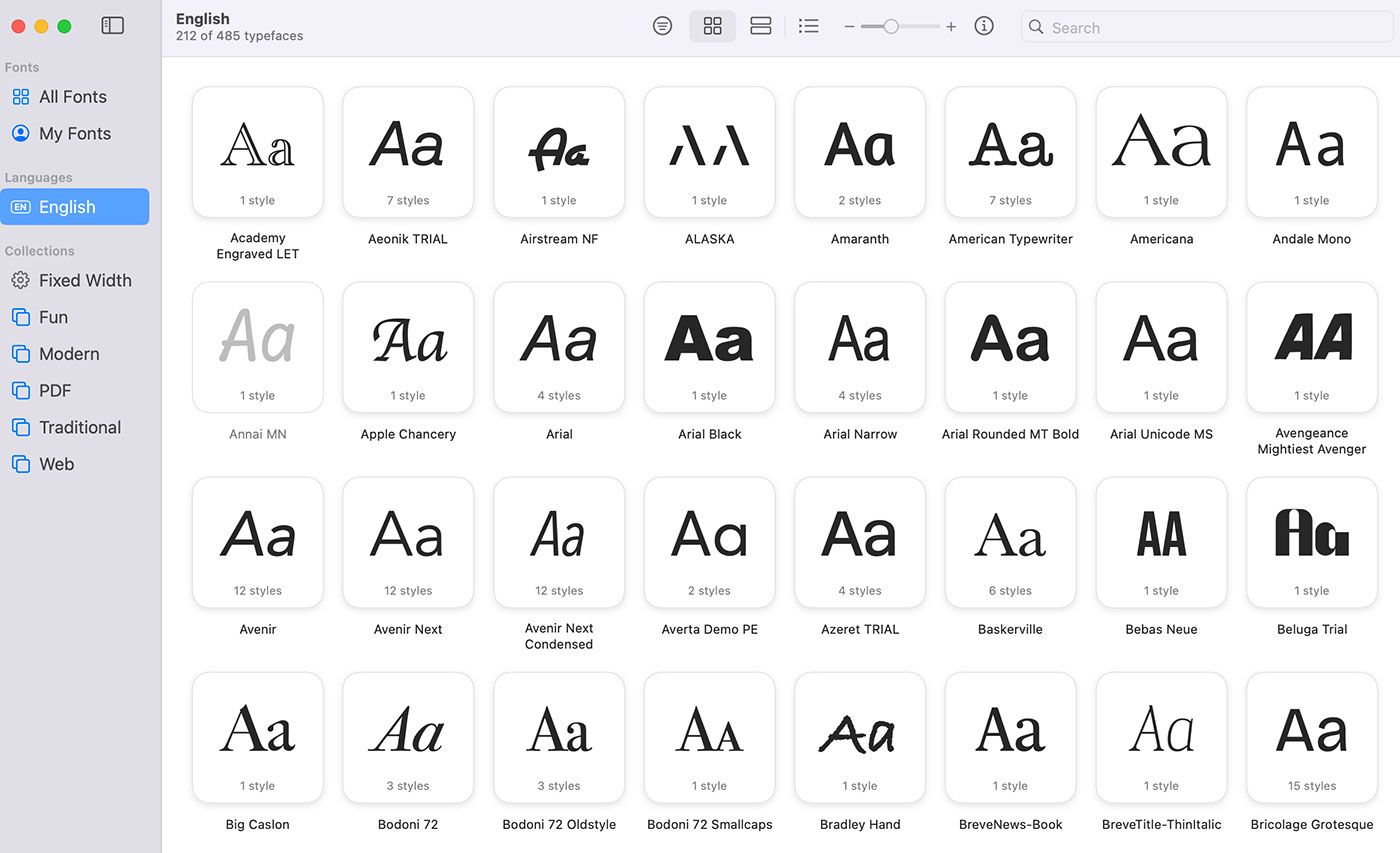Viewport: 1400px width, 853px height.
Task: Open the compact list view icon
Action: (x=809, y=26)
